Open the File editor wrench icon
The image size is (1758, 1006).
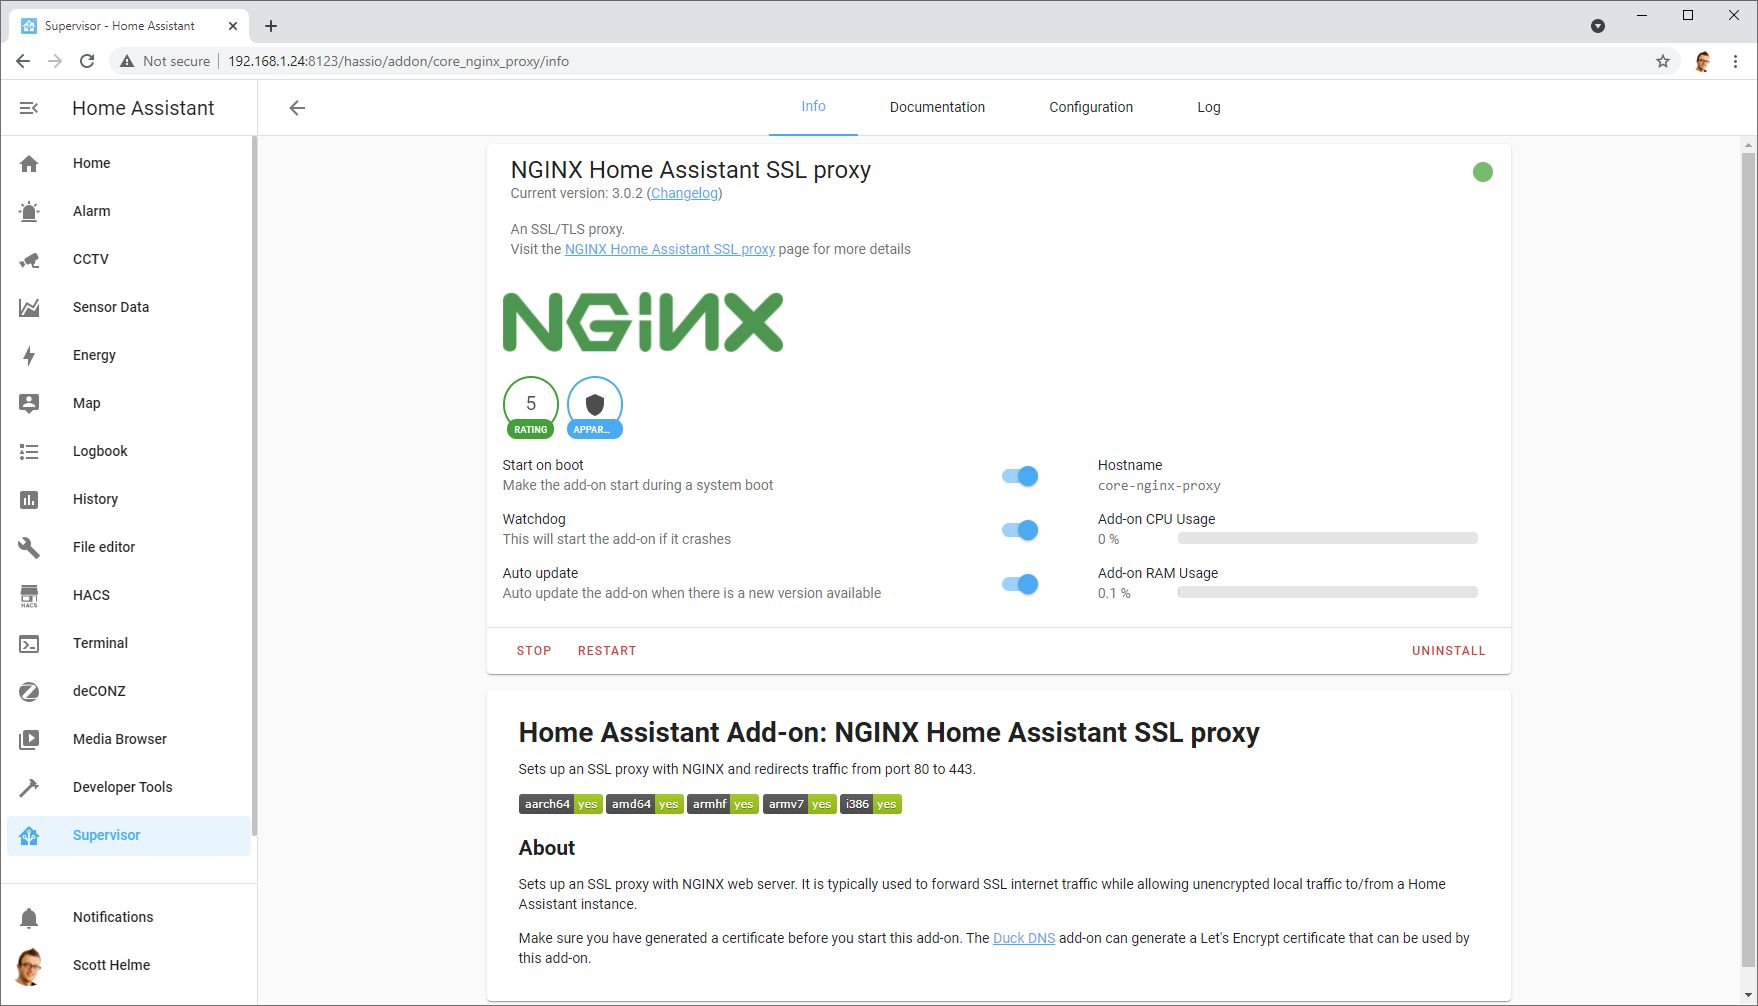tap(29, 547)
